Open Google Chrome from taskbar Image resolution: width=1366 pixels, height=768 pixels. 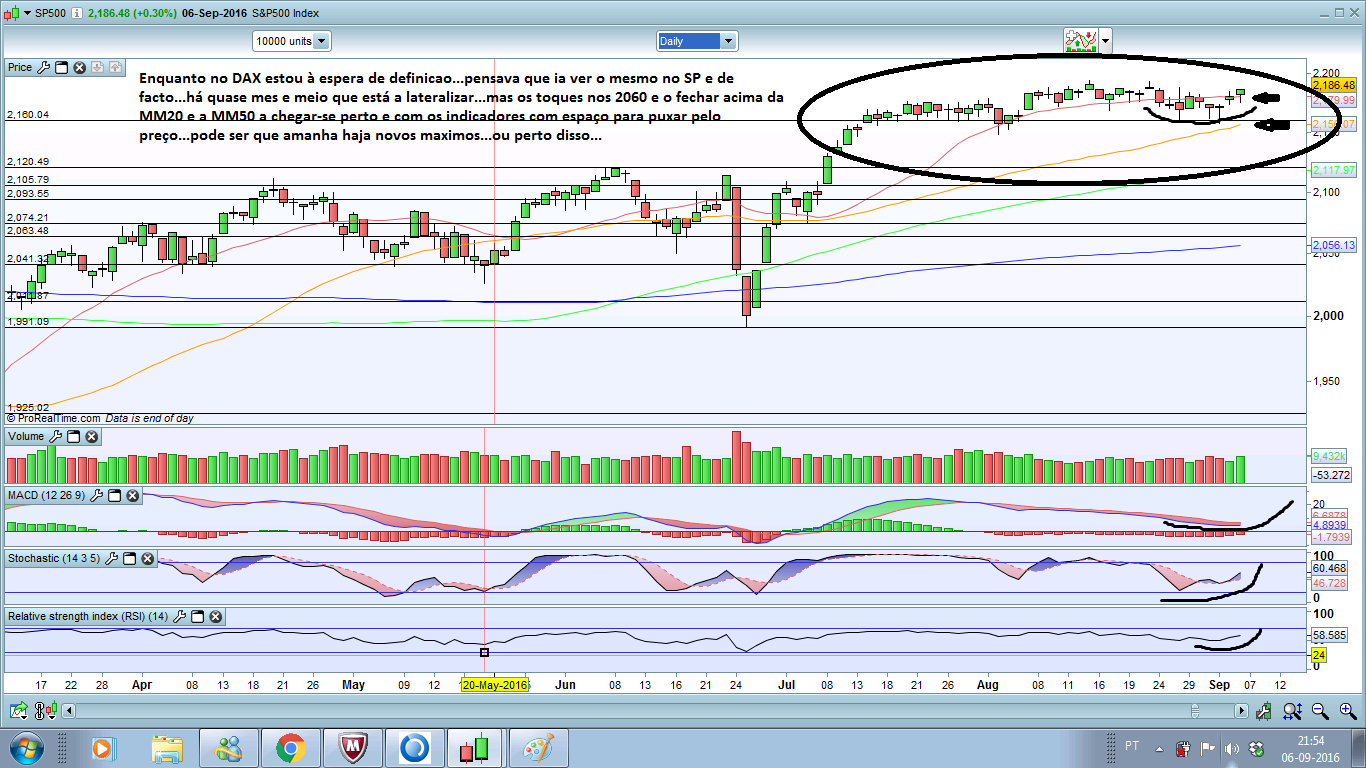coord(291,748)
